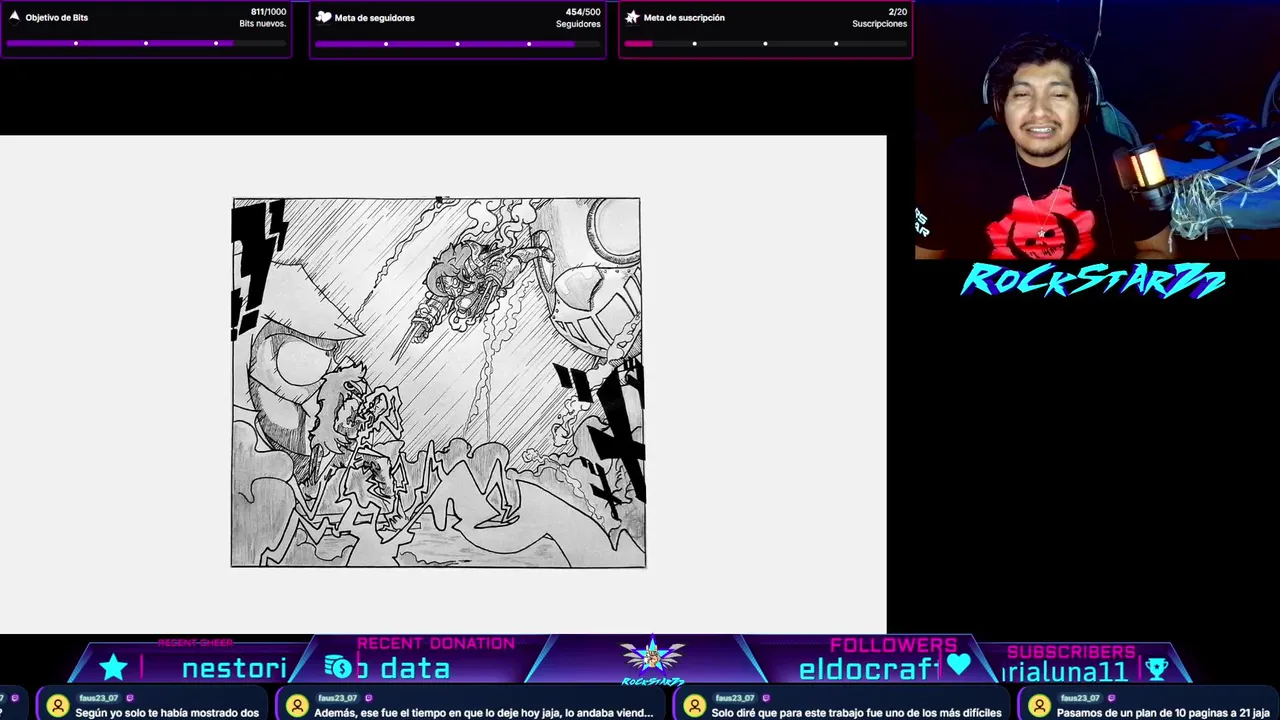Click the recent cheer name 'nestori'
The image size is (1280, 720).
(x=234, y=669)
